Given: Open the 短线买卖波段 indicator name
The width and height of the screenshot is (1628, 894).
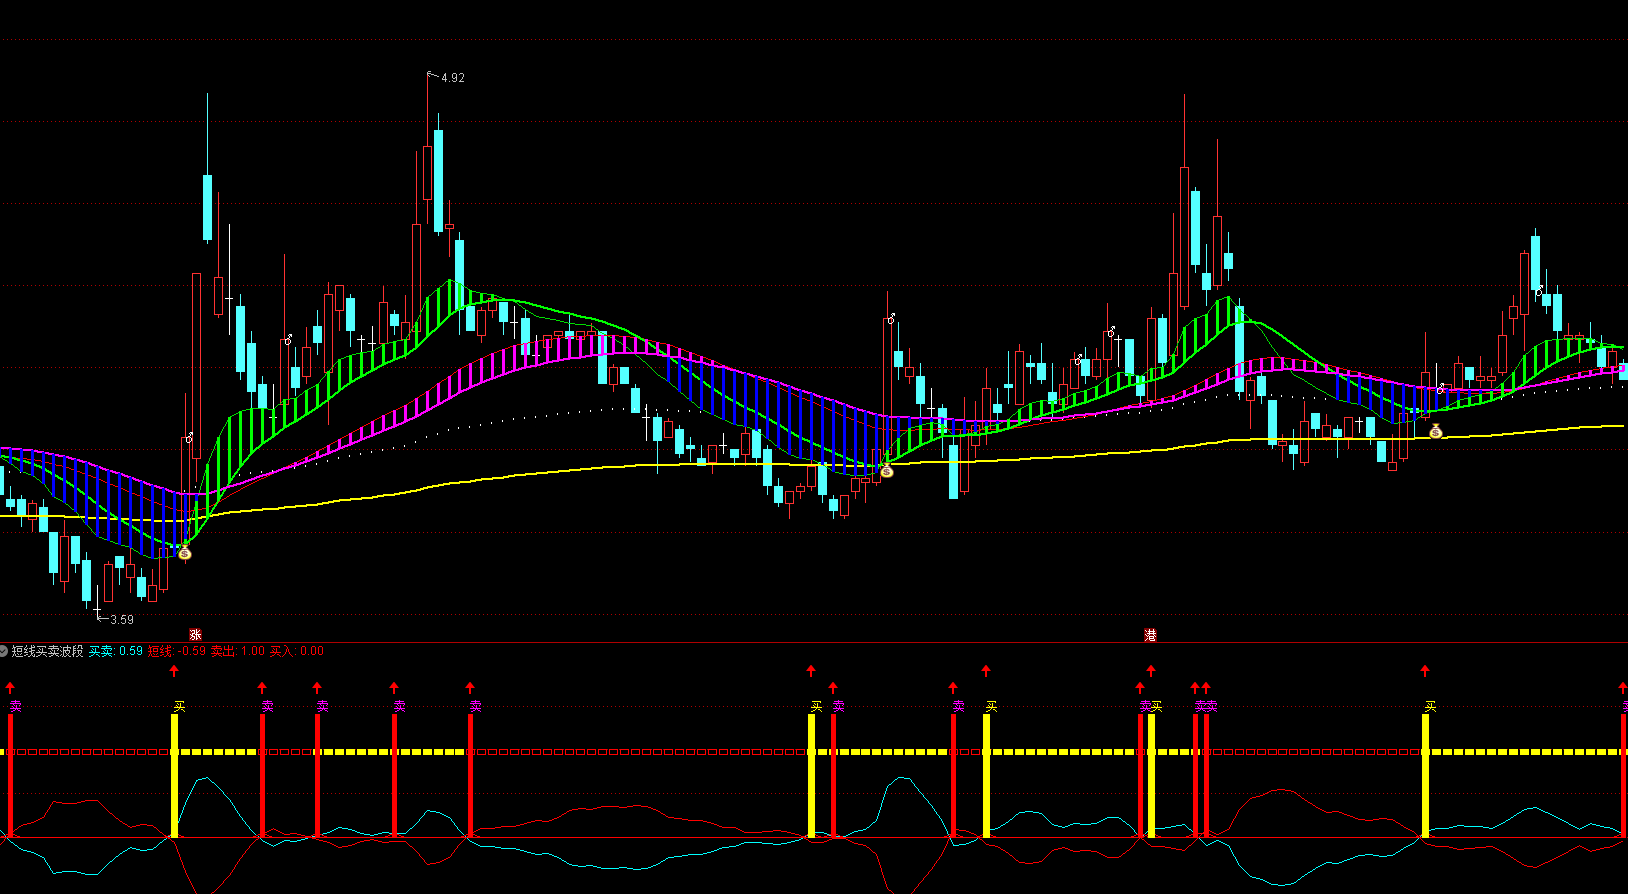Looking at the screenshot, I should tap(47, 651).
